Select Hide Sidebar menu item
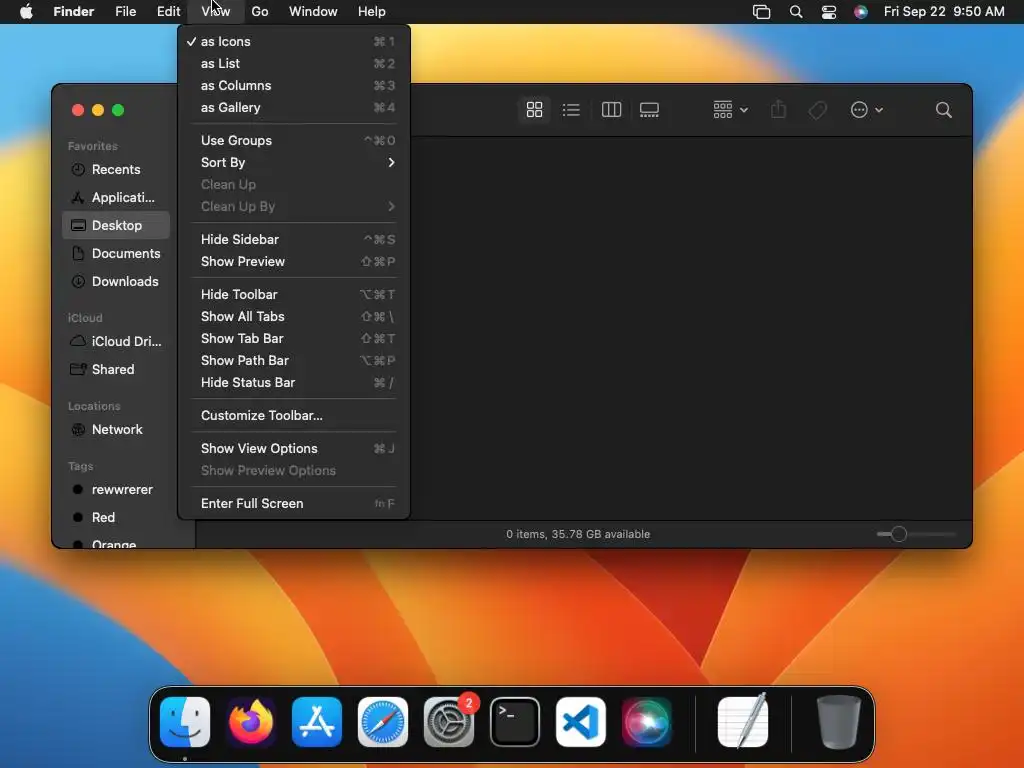The width and height of the screenshot is (1024, 768). (x=294, y=240)
